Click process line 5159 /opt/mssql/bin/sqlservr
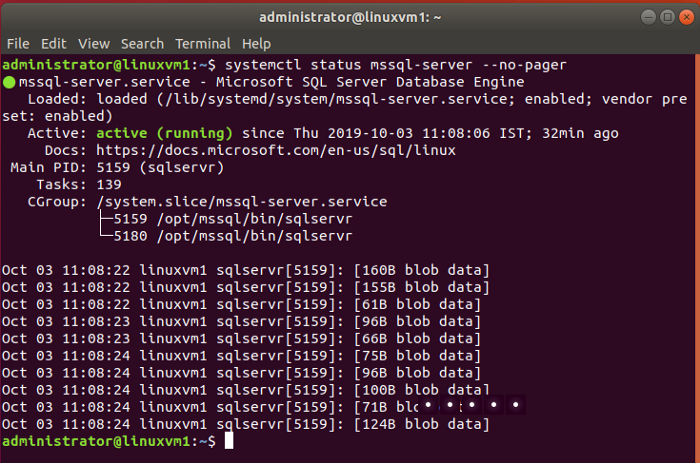The image size is (700, 463). (x=233, y=219)
